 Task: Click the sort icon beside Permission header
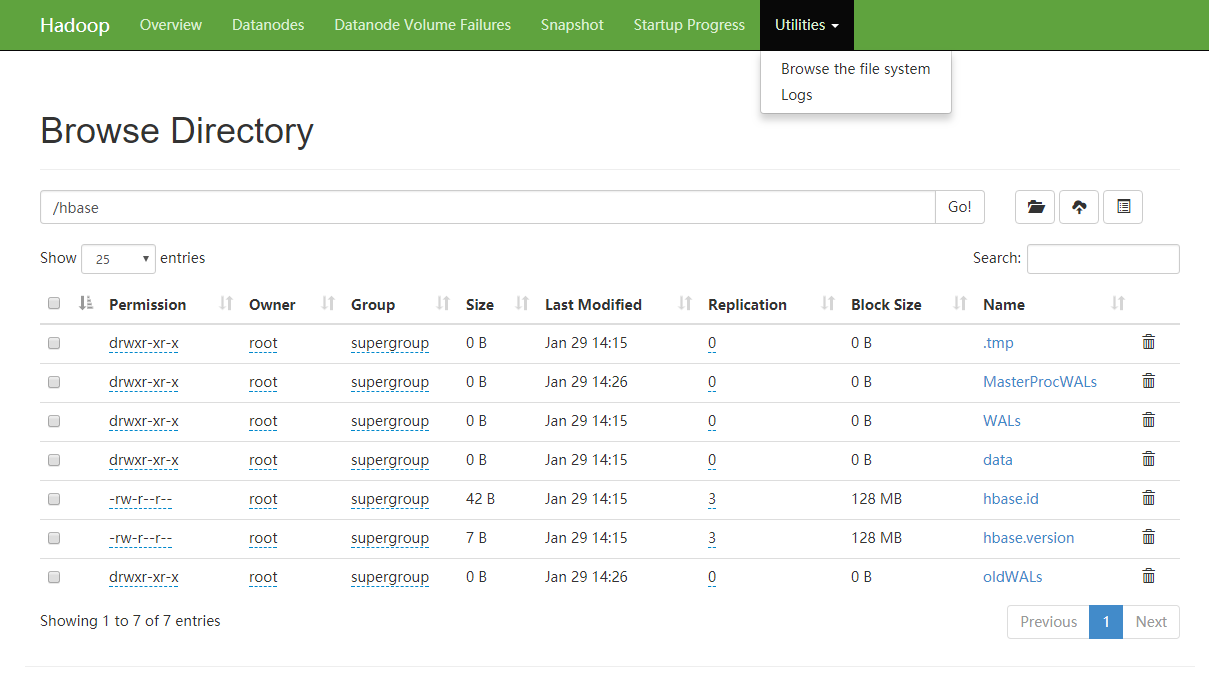pyautogui.click(x=226, y=304)
